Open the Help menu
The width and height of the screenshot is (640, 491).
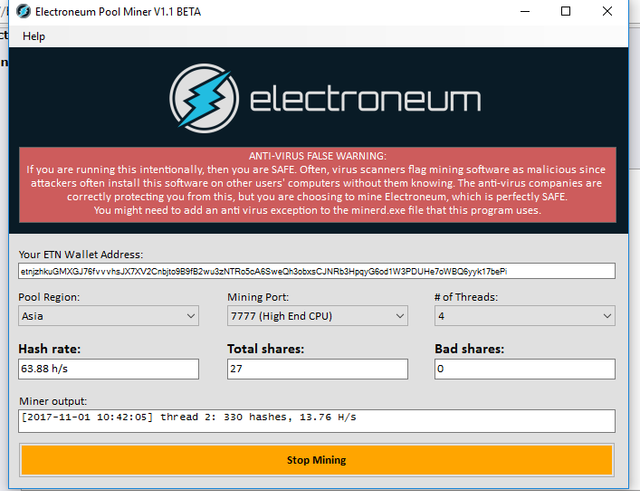(33, 36)
